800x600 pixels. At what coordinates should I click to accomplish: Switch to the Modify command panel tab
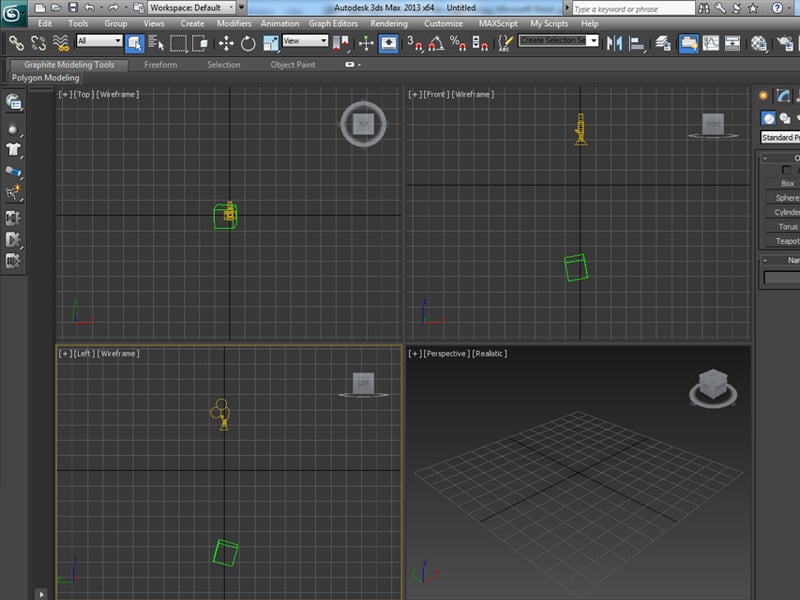click(x=783, y=95)
